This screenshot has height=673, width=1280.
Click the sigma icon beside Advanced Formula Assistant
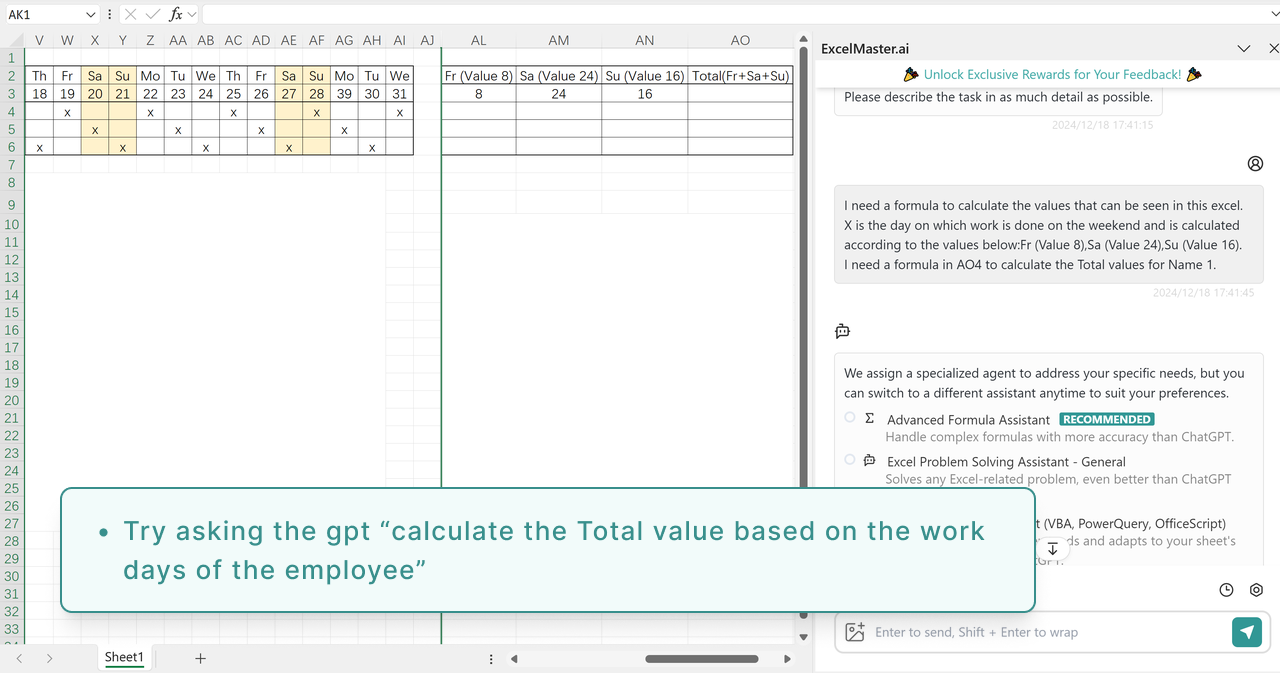869,418
